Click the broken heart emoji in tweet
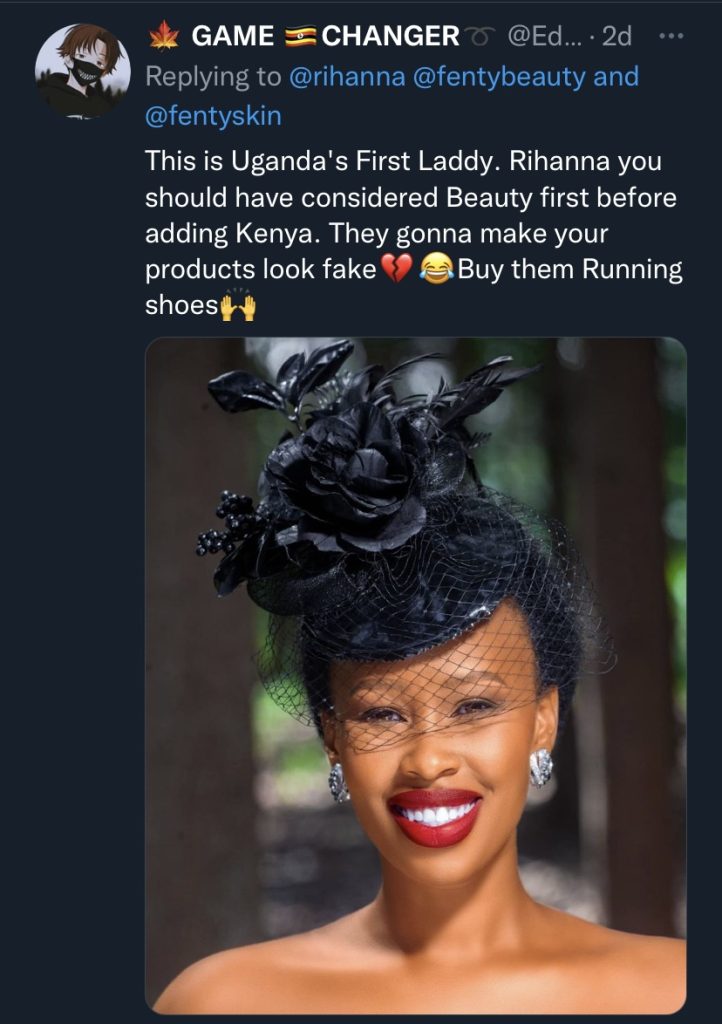Image resolution: width=722 pixels, height=1024 pixels. click(396, 269)
